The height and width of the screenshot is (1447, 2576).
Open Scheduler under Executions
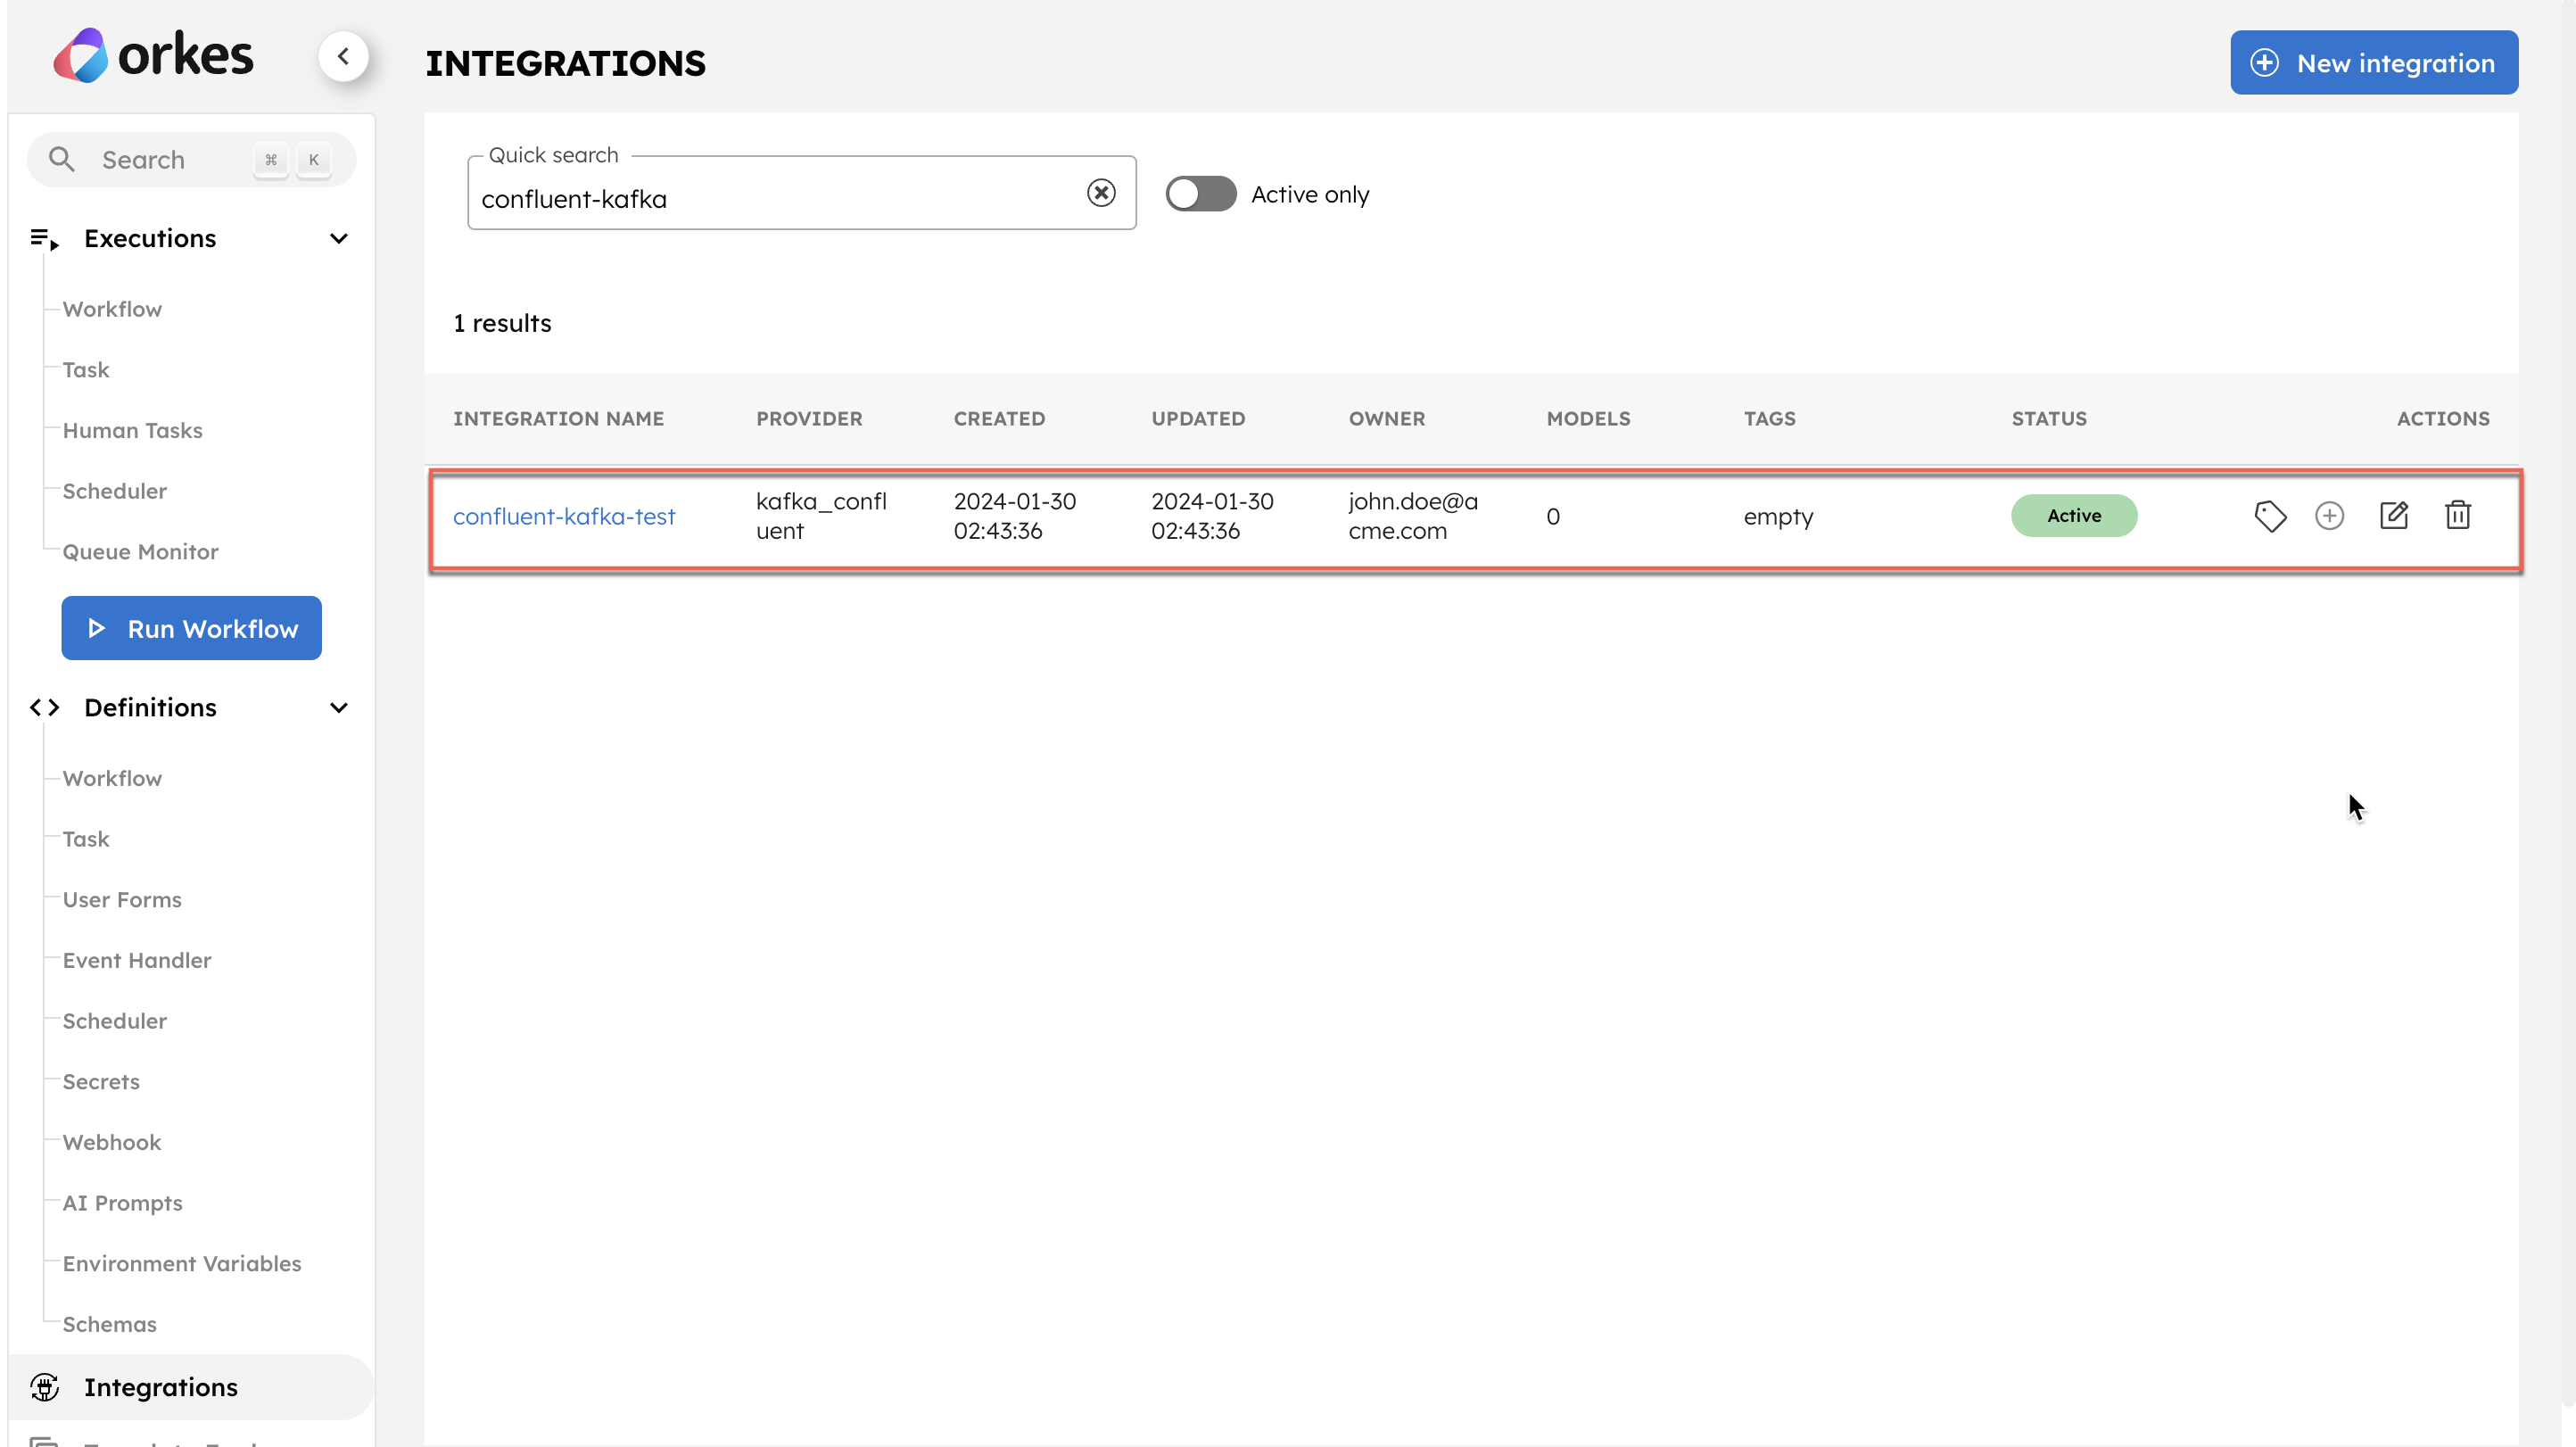click(115, 491)
